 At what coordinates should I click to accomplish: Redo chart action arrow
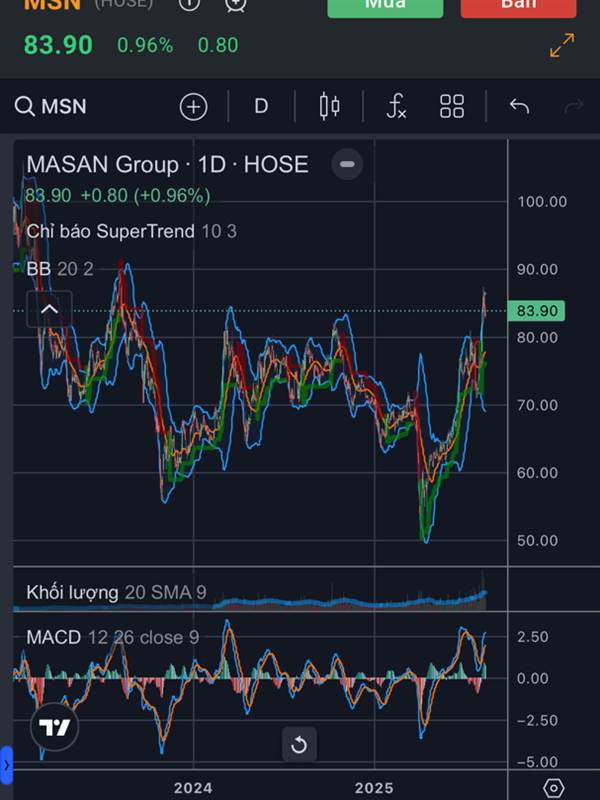coord(574,107)
